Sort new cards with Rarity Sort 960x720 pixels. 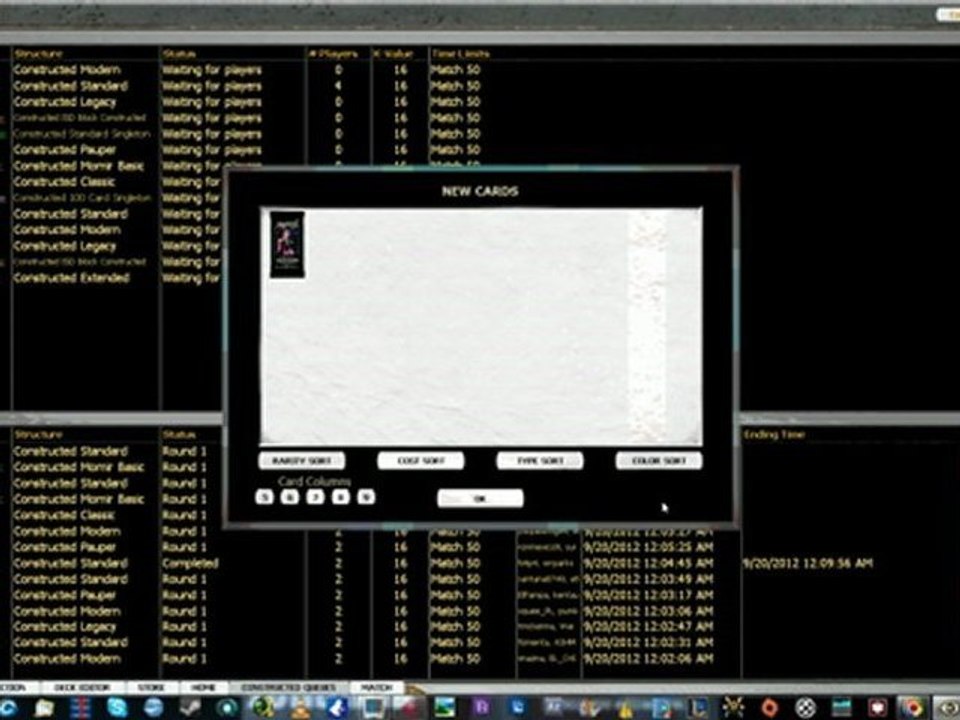pyautogui.click(x=301, y=460)
